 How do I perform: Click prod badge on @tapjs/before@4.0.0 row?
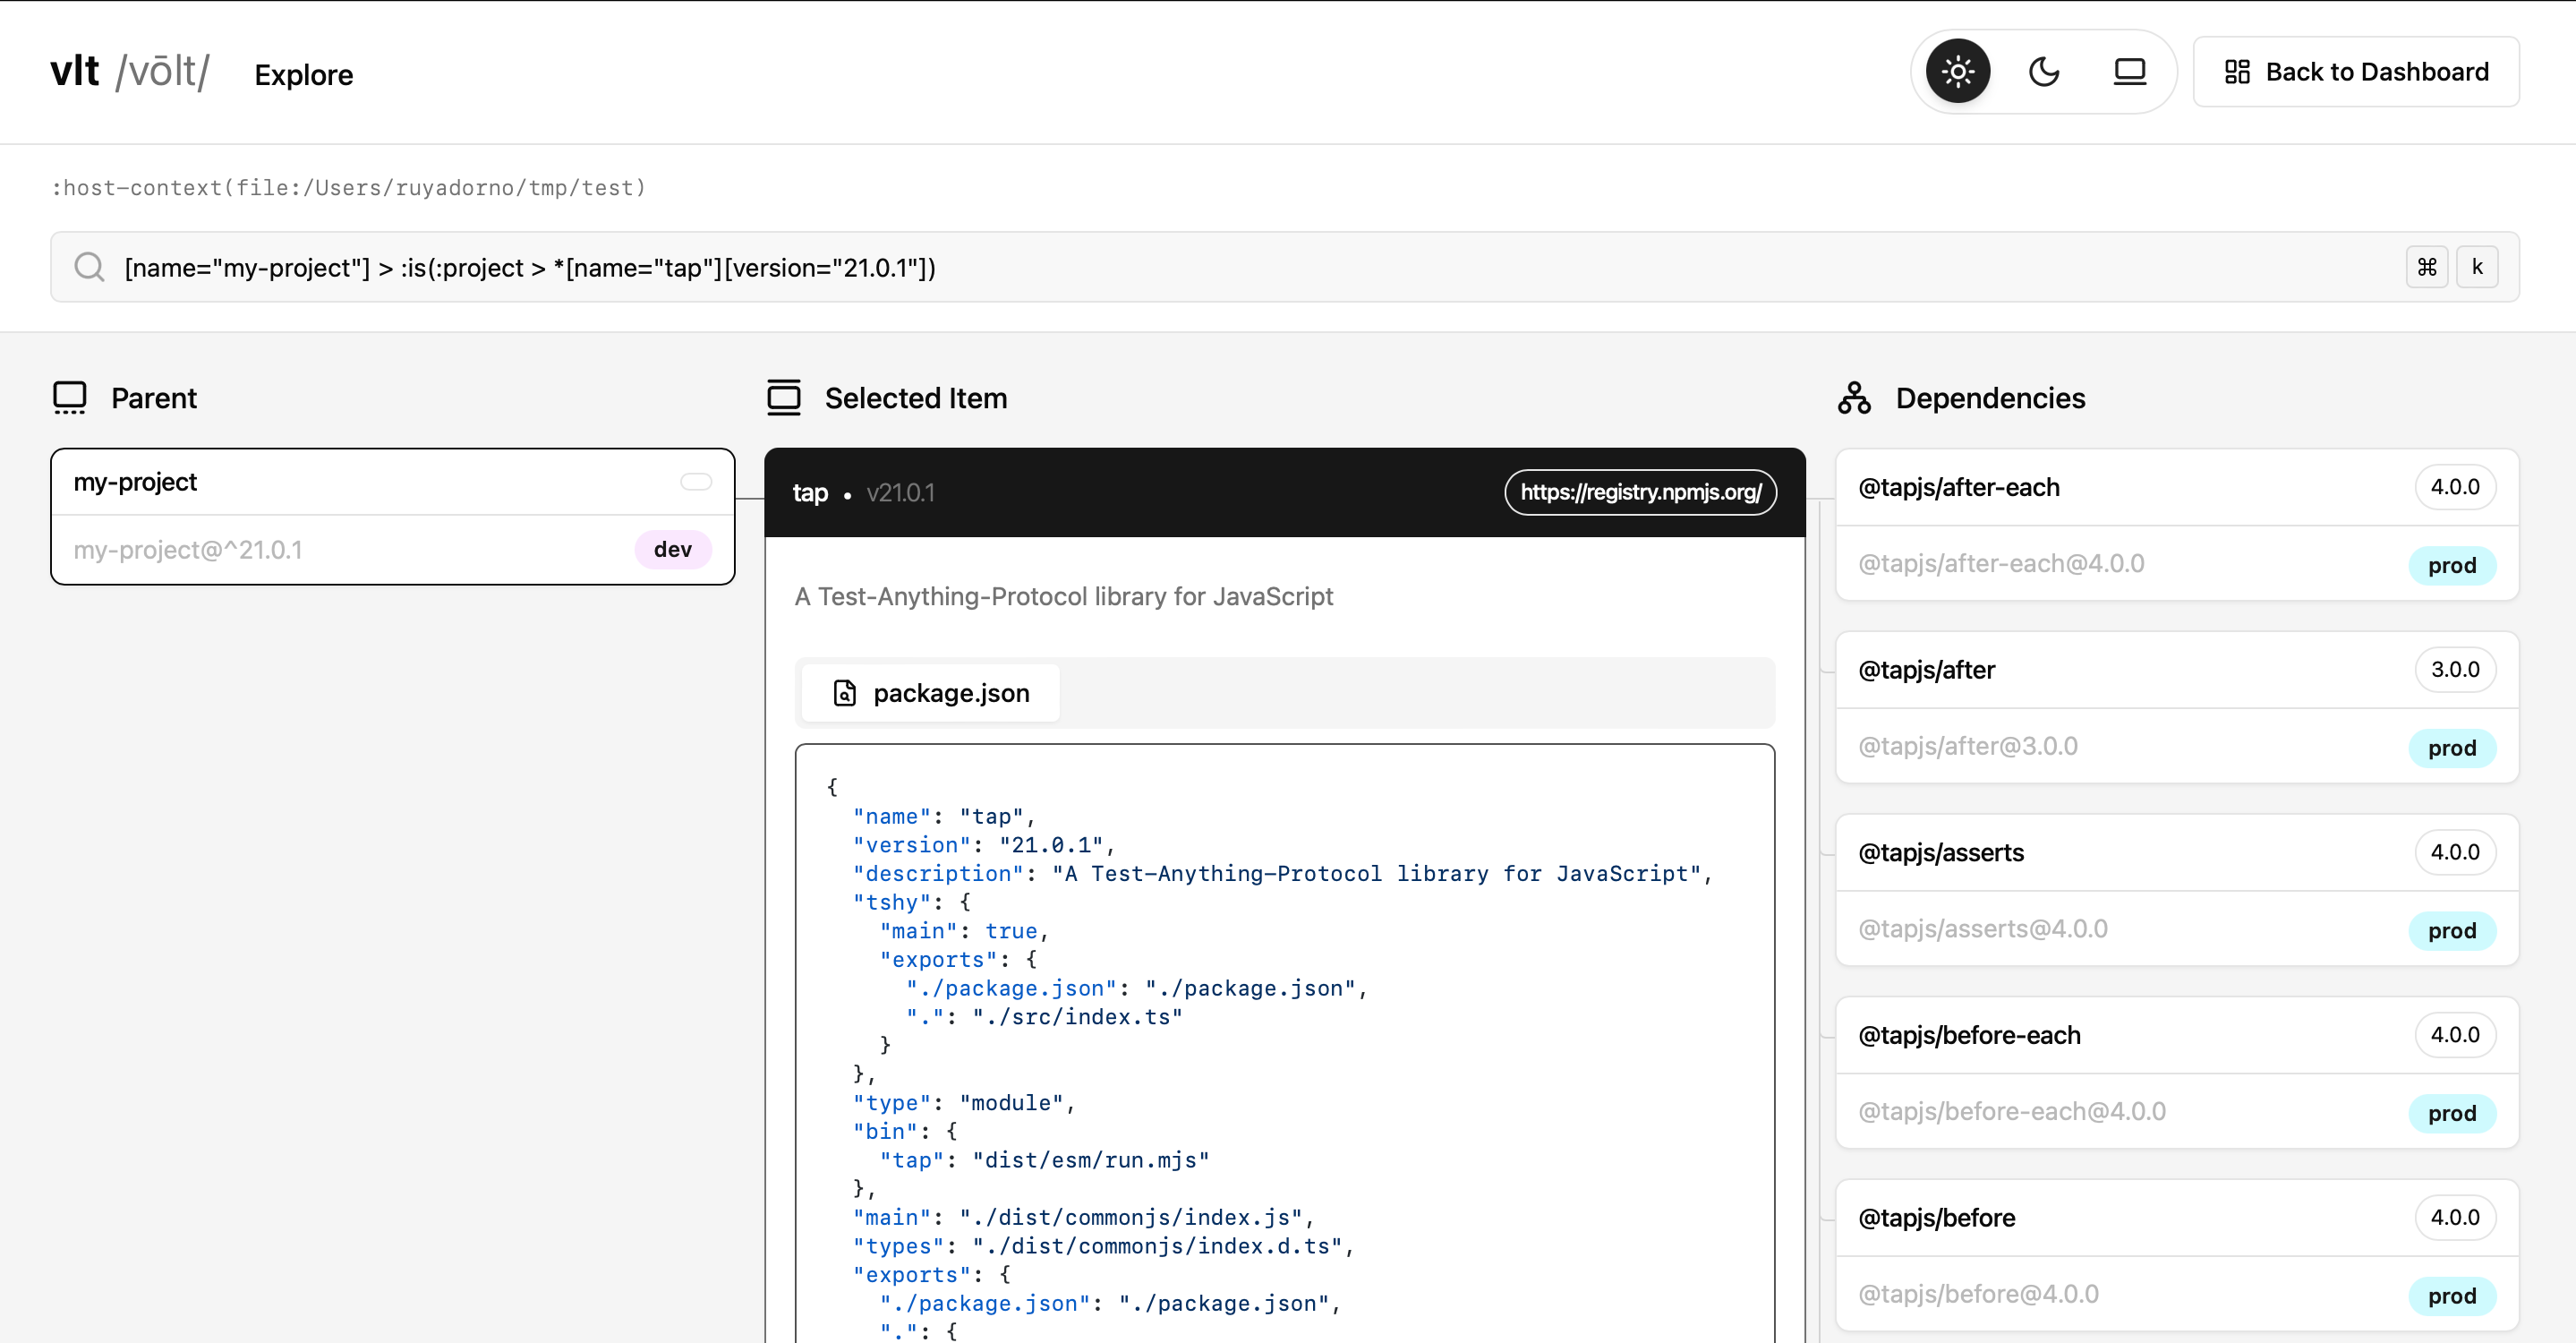pos(2452,1296)
